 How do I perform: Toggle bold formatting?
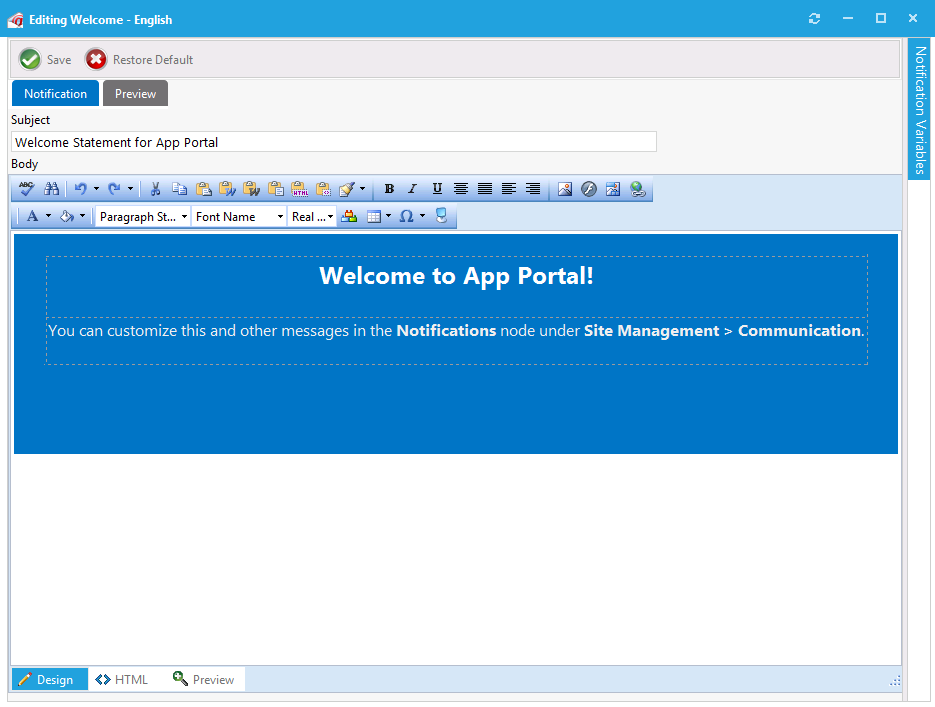389,189
